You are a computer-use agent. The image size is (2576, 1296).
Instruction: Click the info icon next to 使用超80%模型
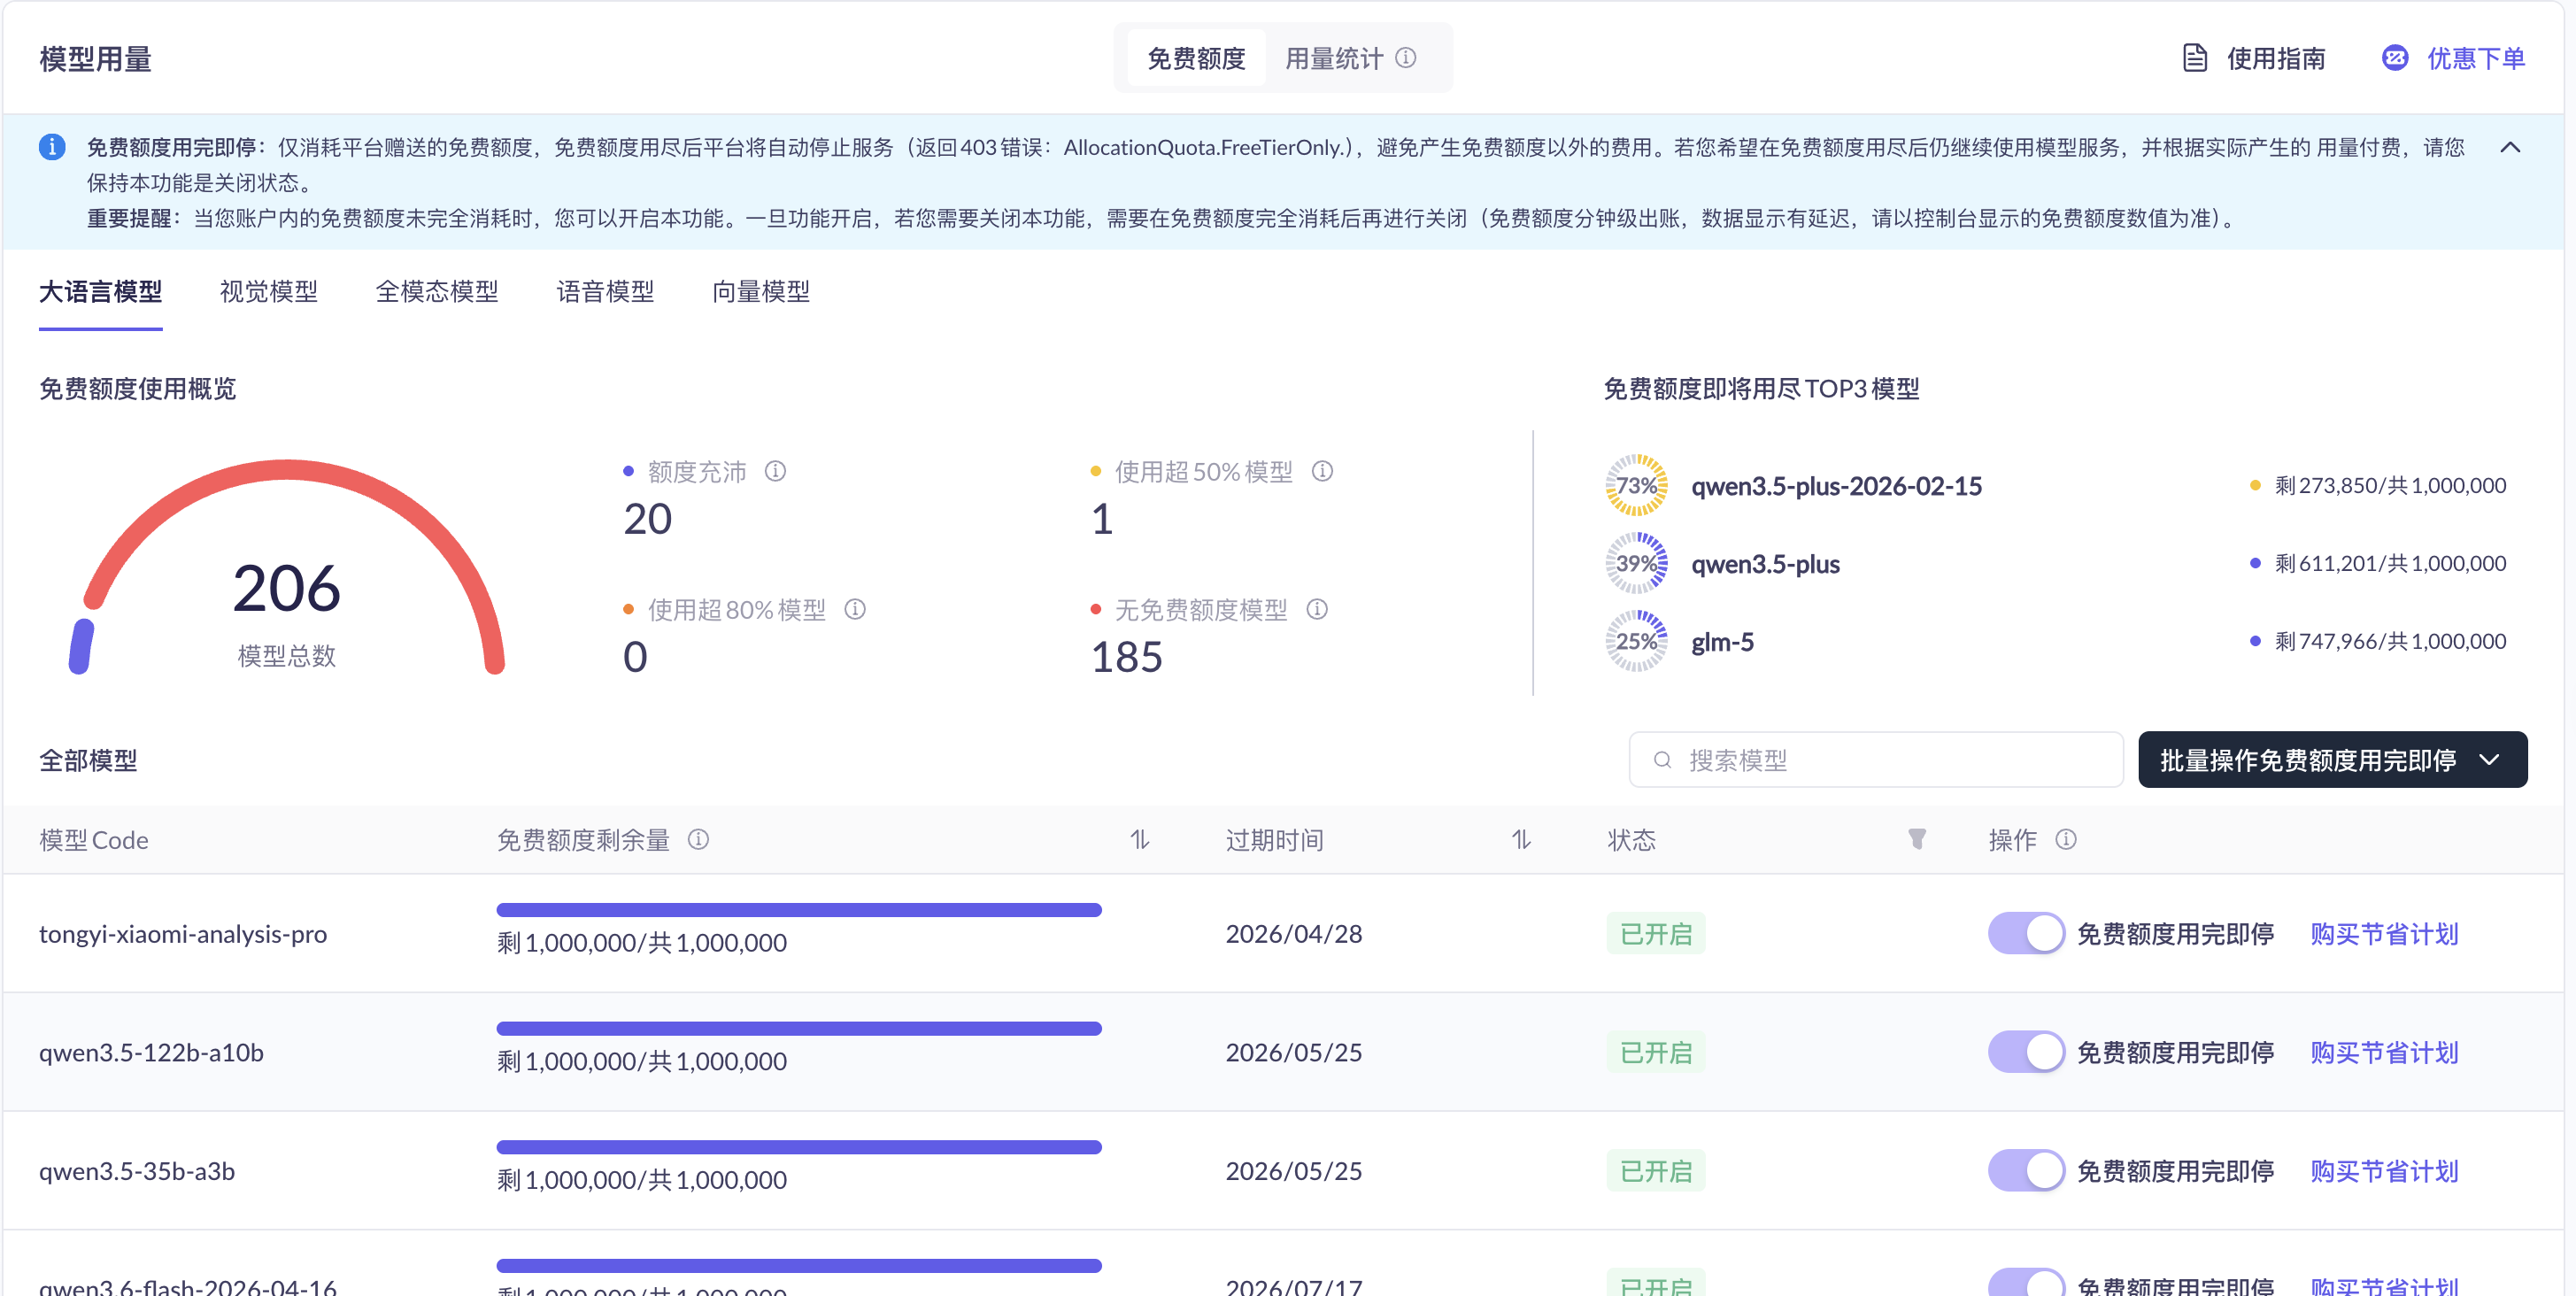point(854,609)
